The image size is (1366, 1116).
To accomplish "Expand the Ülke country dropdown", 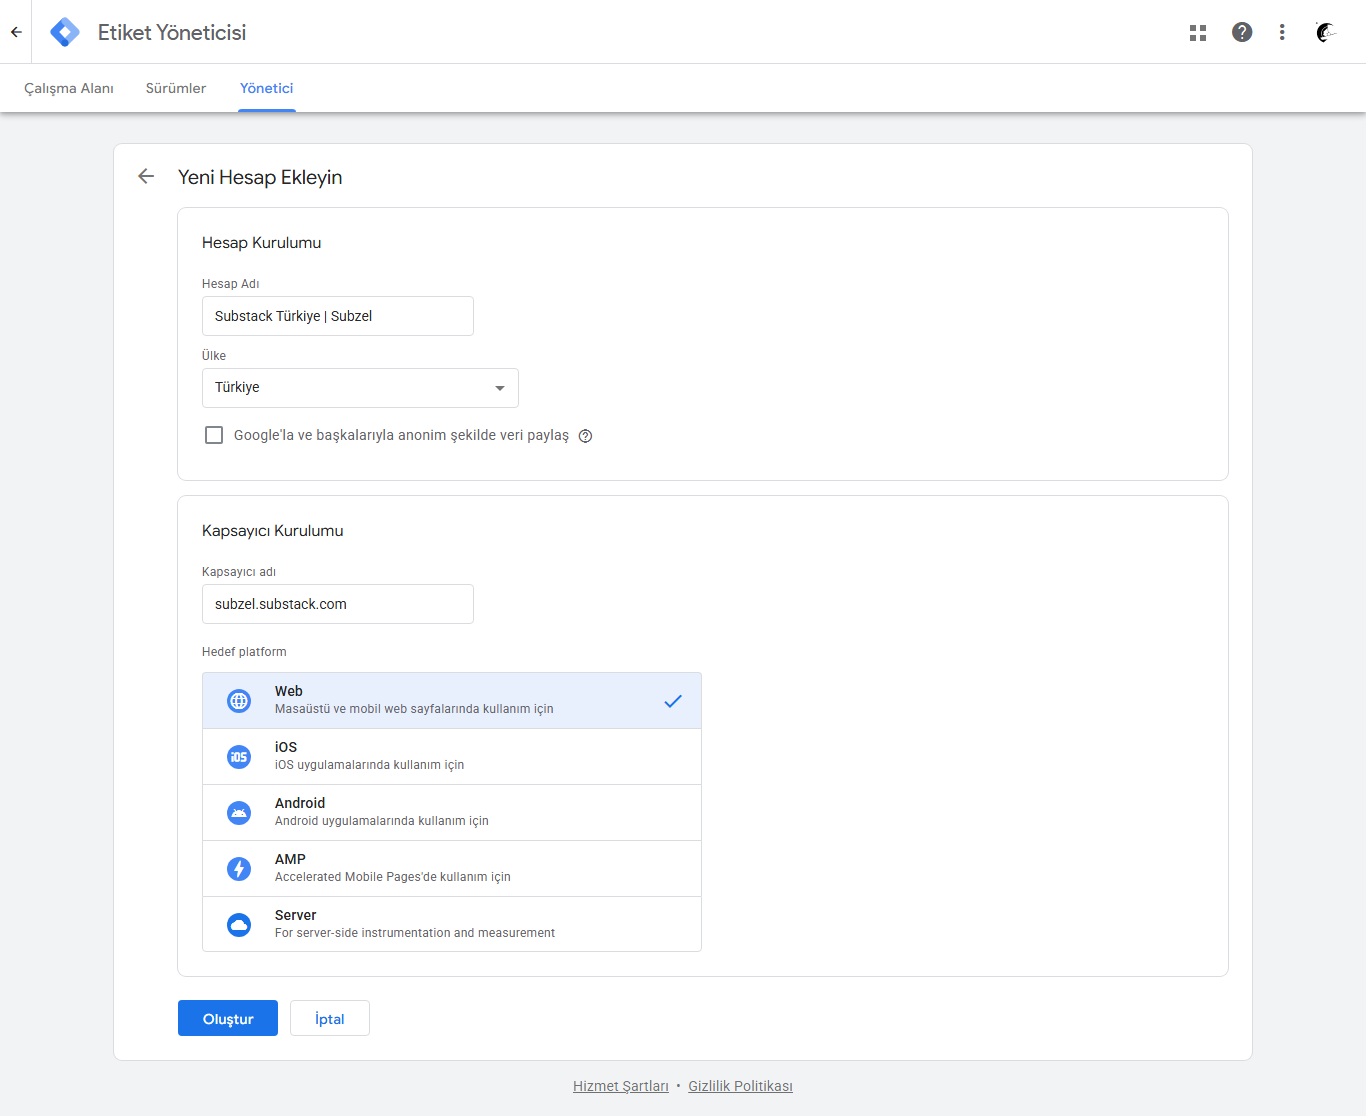I will [360, 388].
